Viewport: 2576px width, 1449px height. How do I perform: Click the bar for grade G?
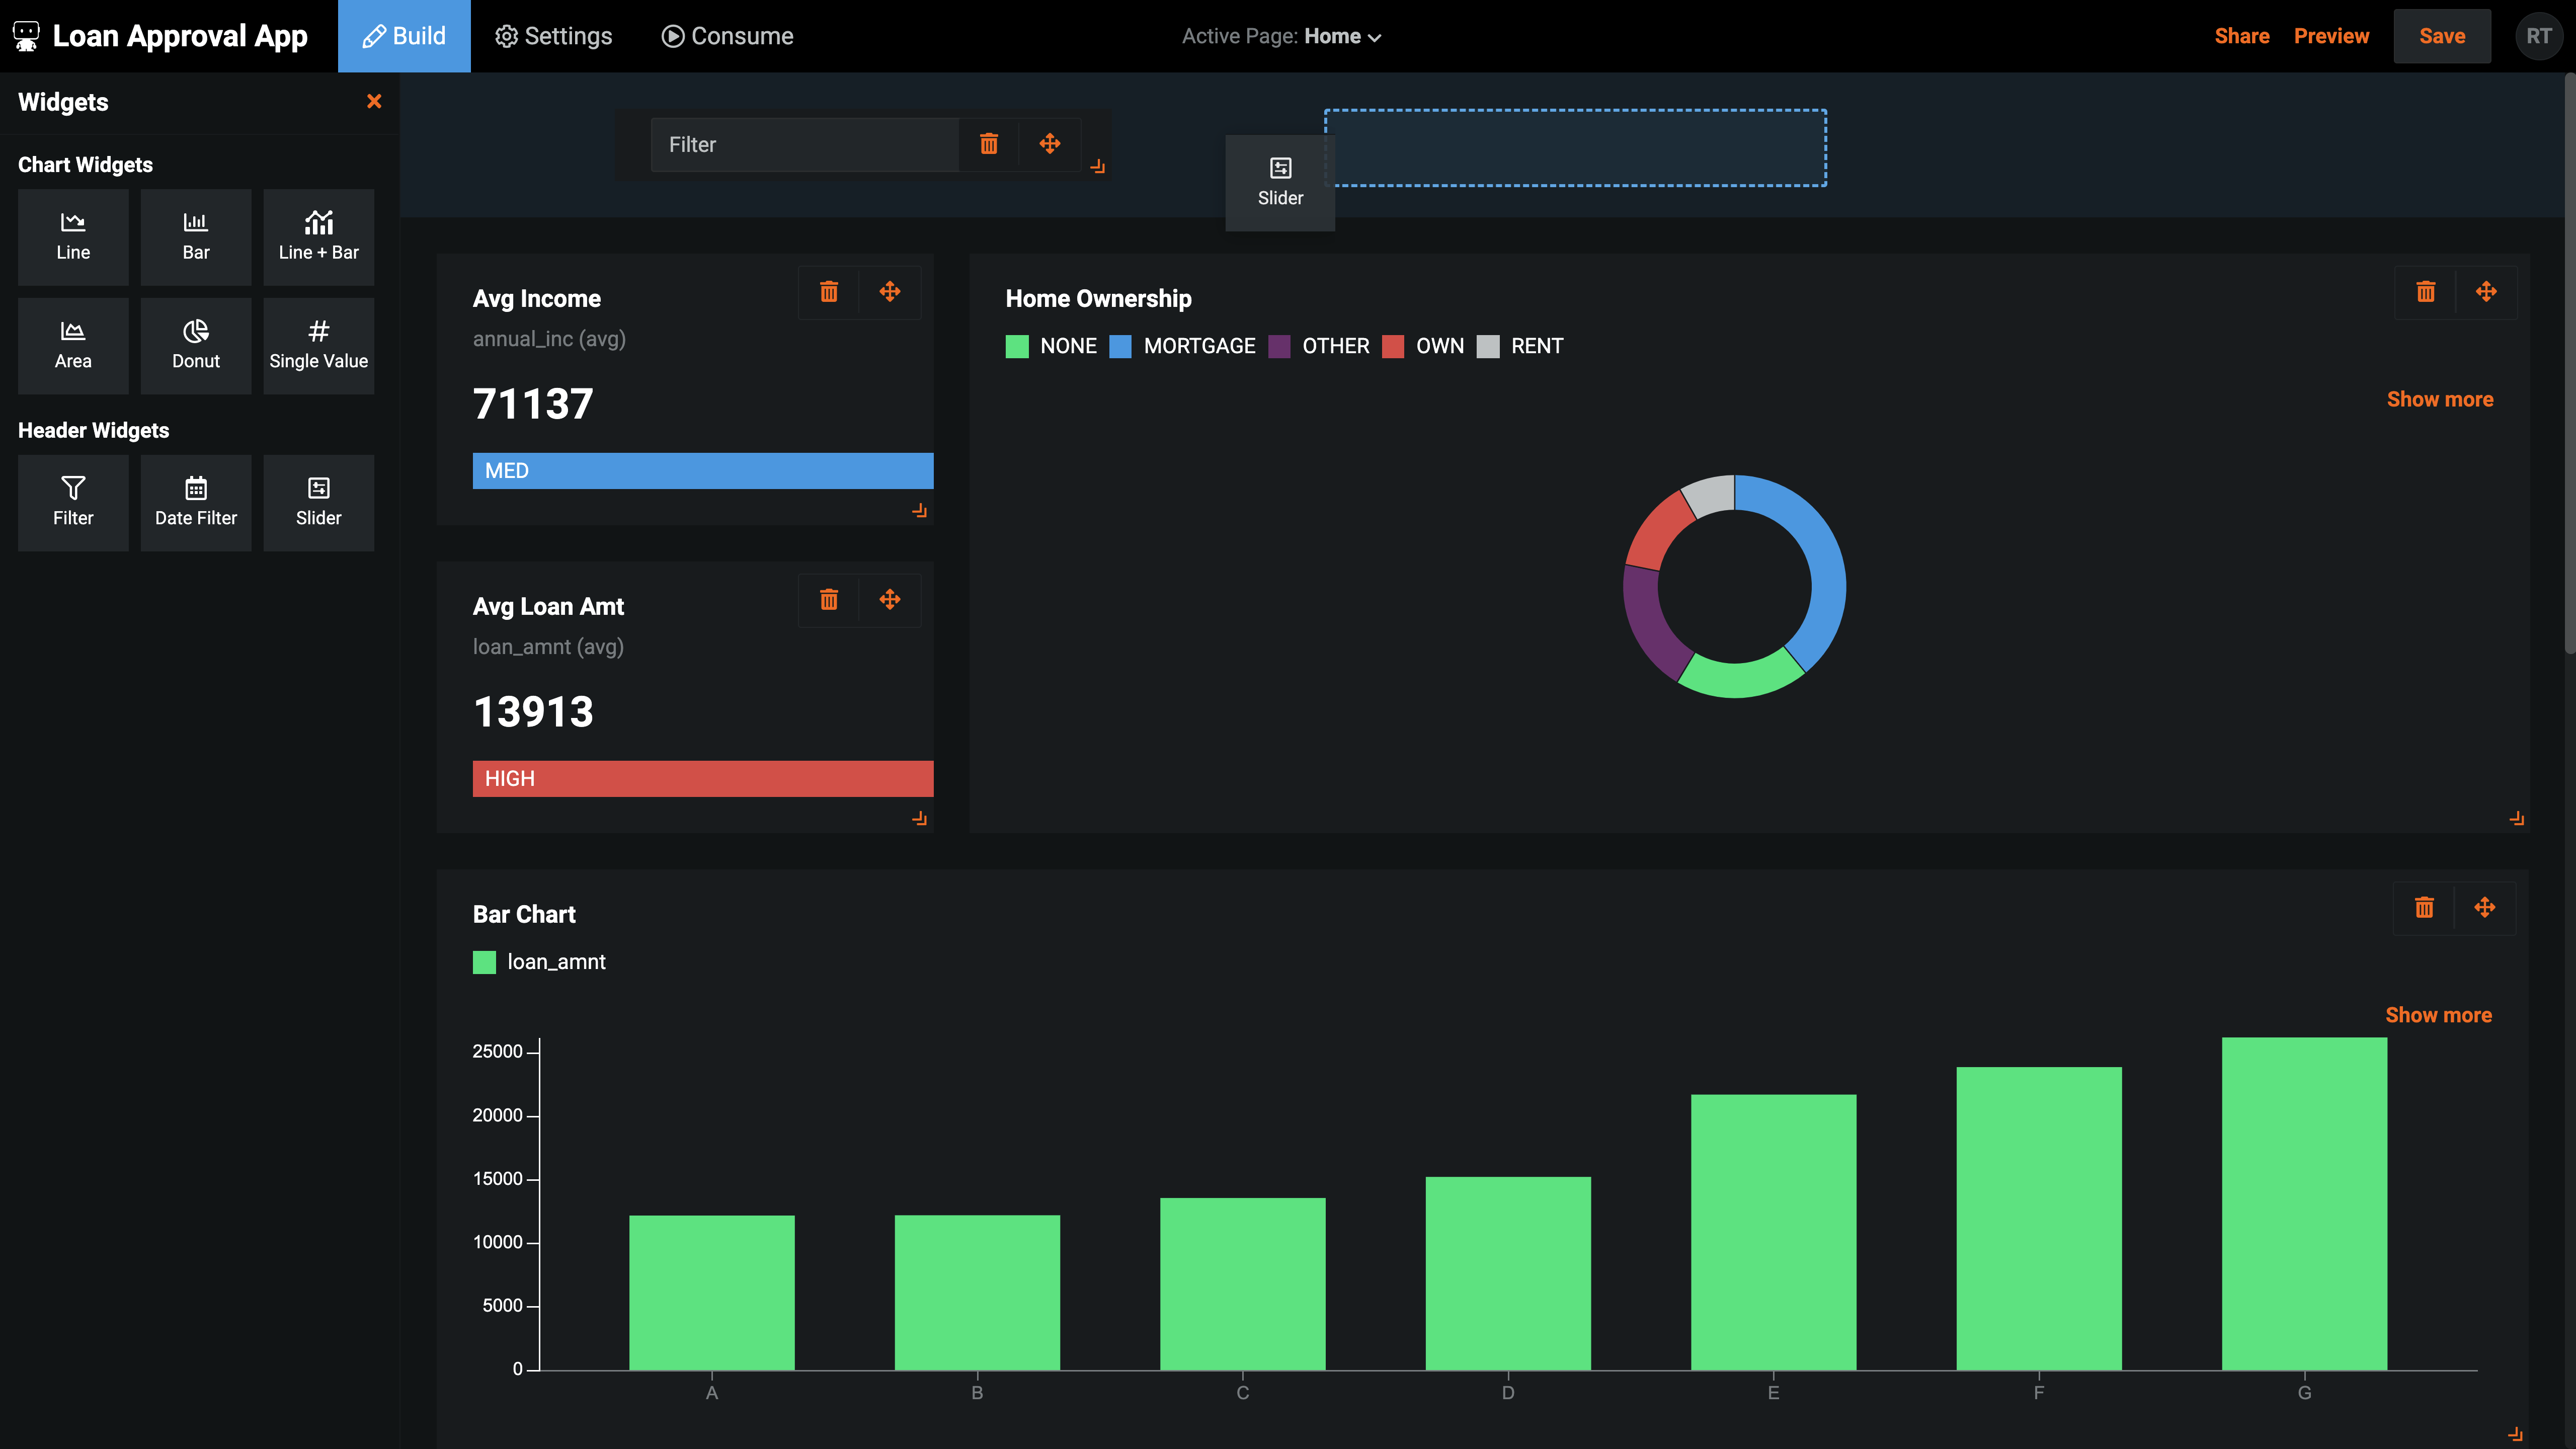point(2304,1204)
